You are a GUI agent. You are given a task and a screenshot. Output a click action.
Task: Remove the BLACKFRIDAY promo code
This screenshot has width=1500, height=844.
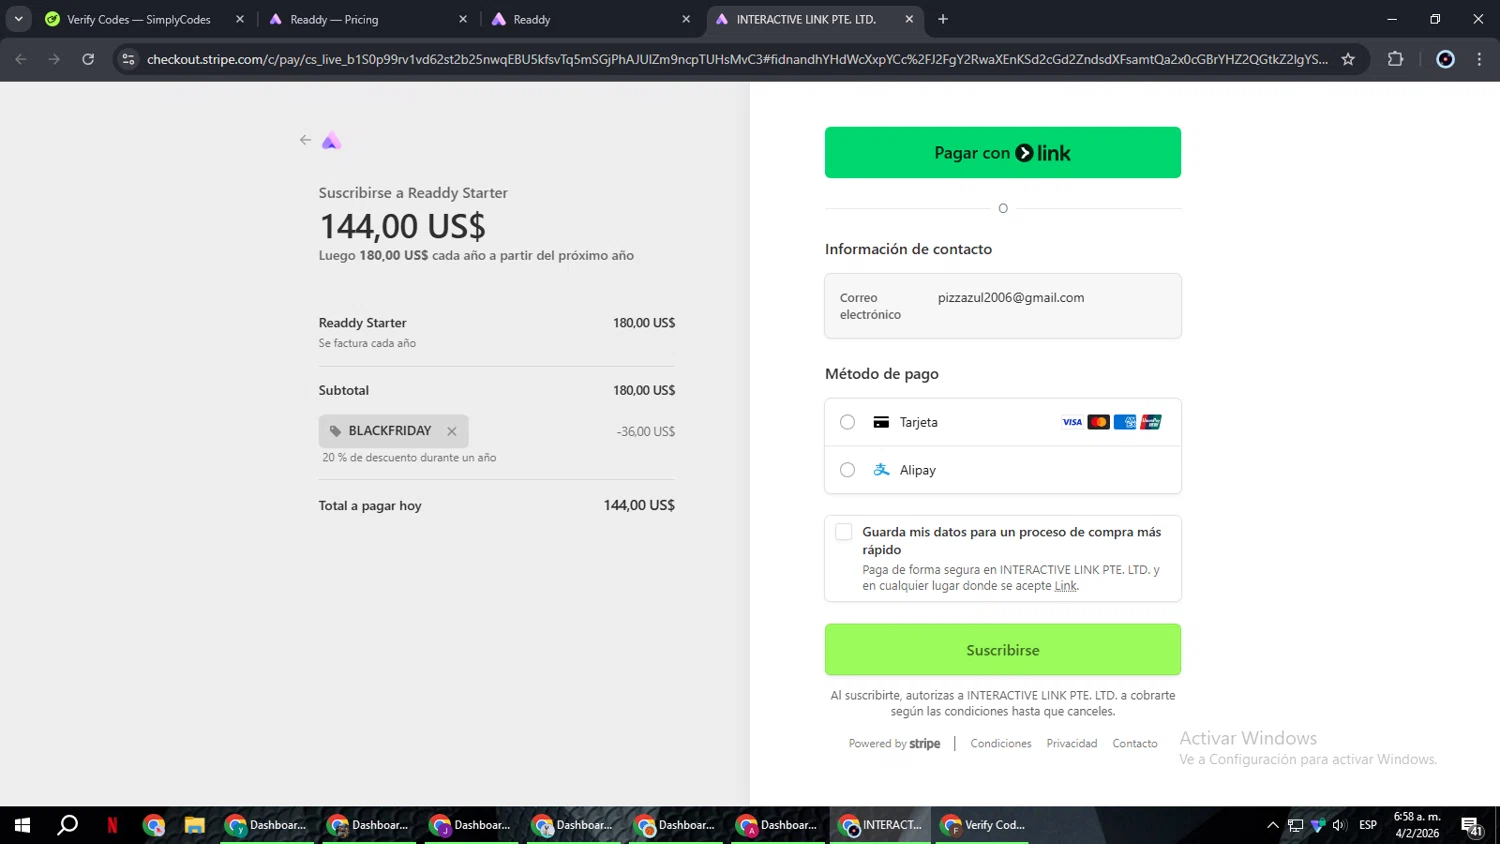click(x=452, y=431)
